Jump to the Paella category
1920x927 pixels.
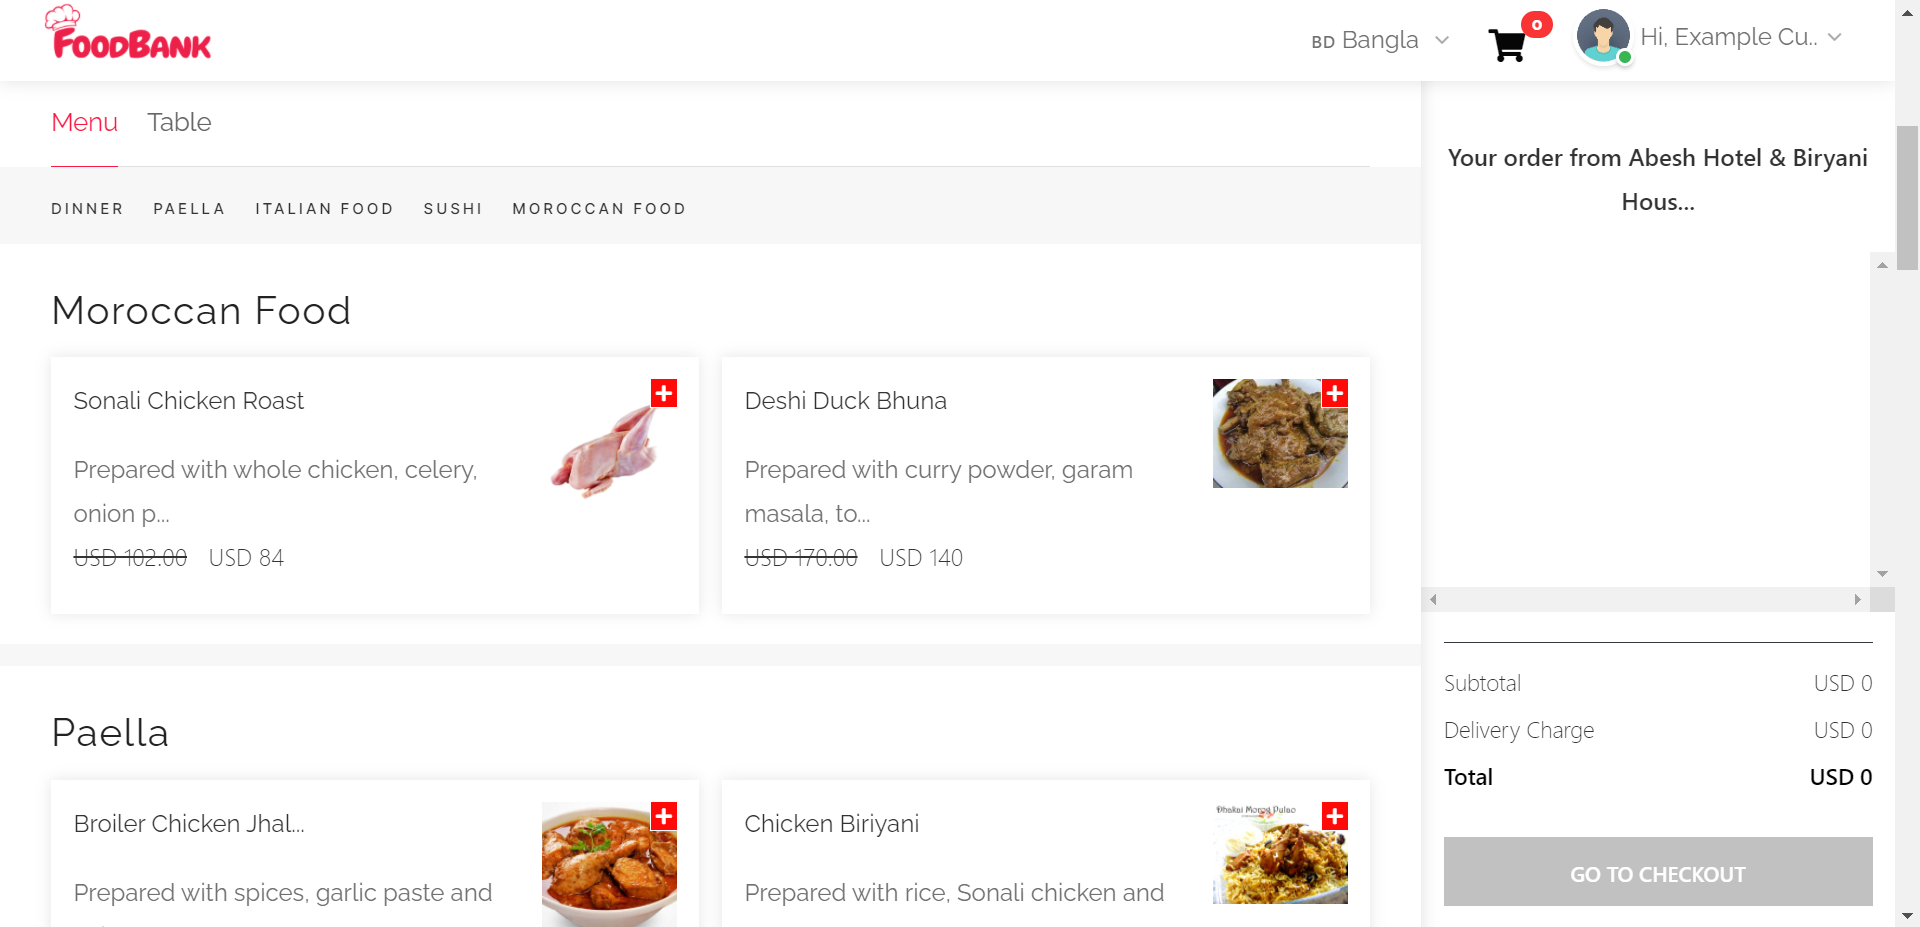click(x=189, y=209)
